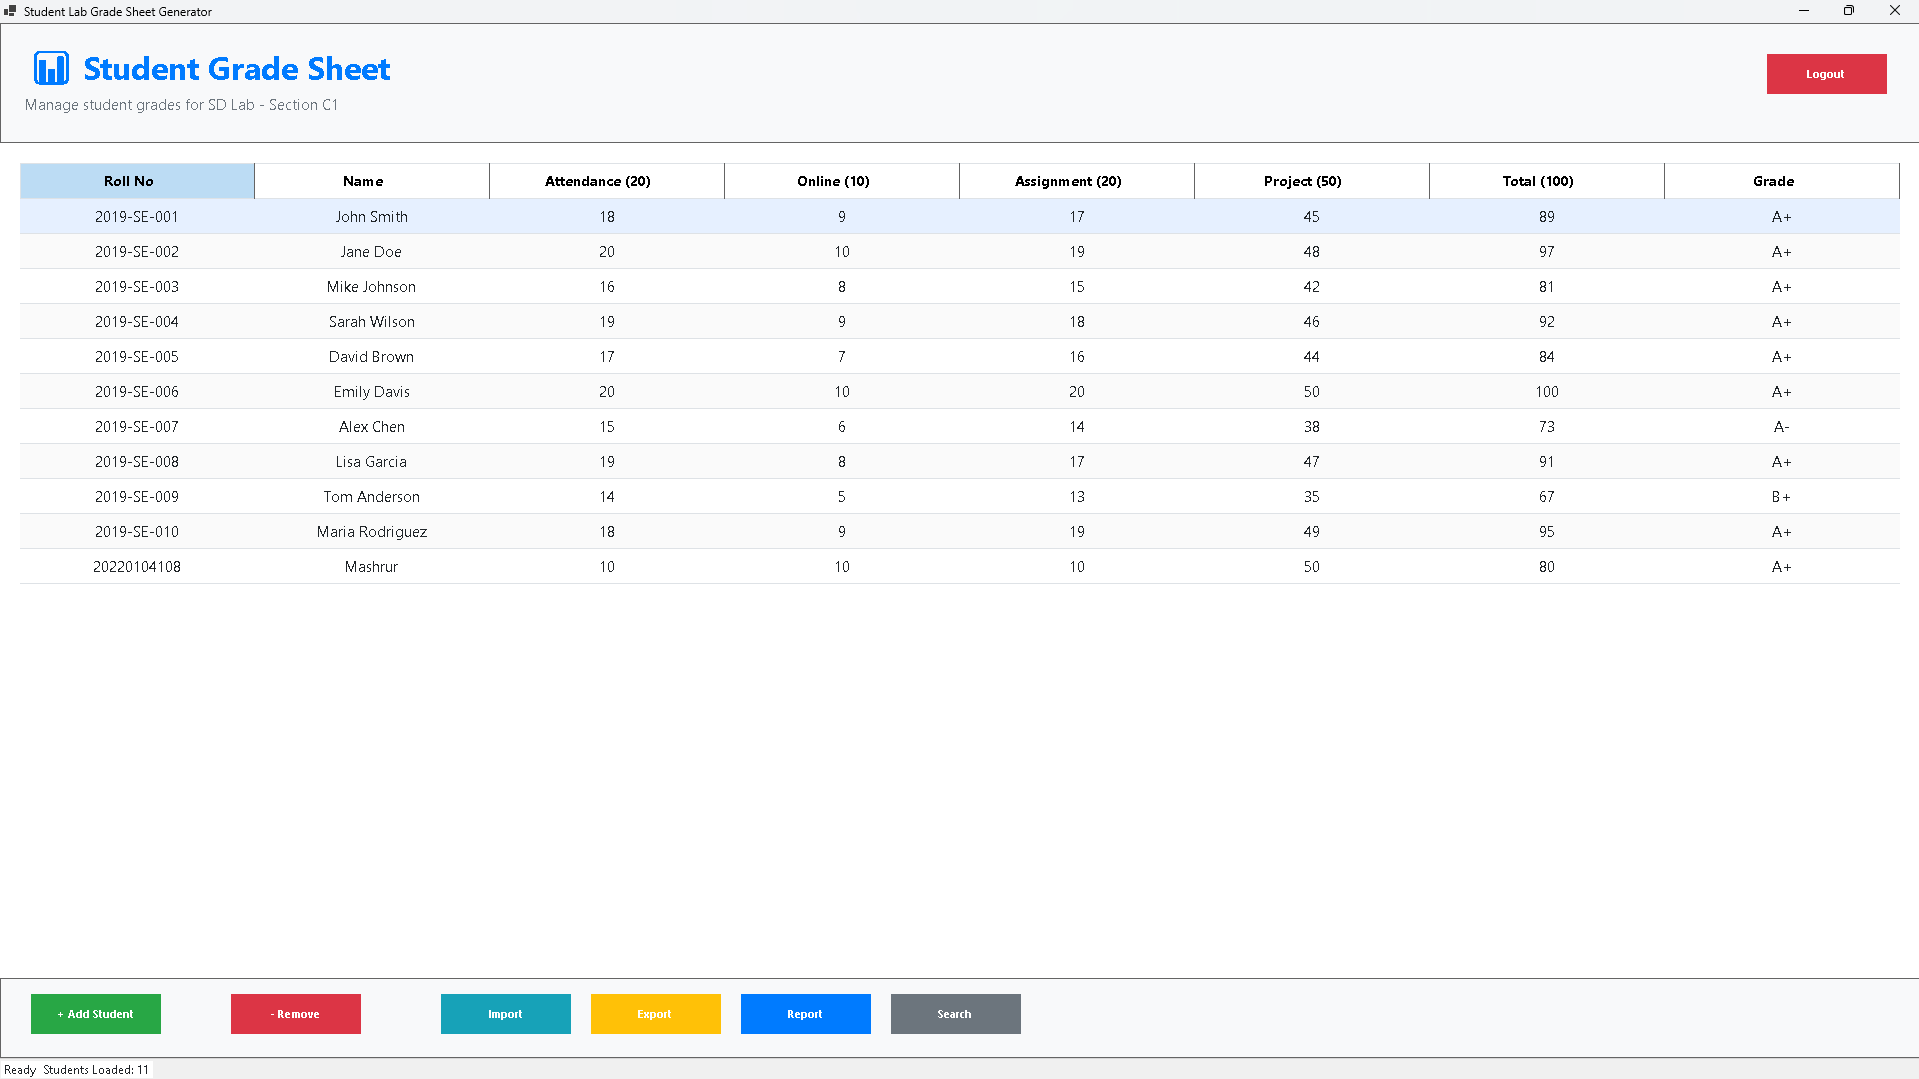Log out using the red Logout button

point(1826,74)
